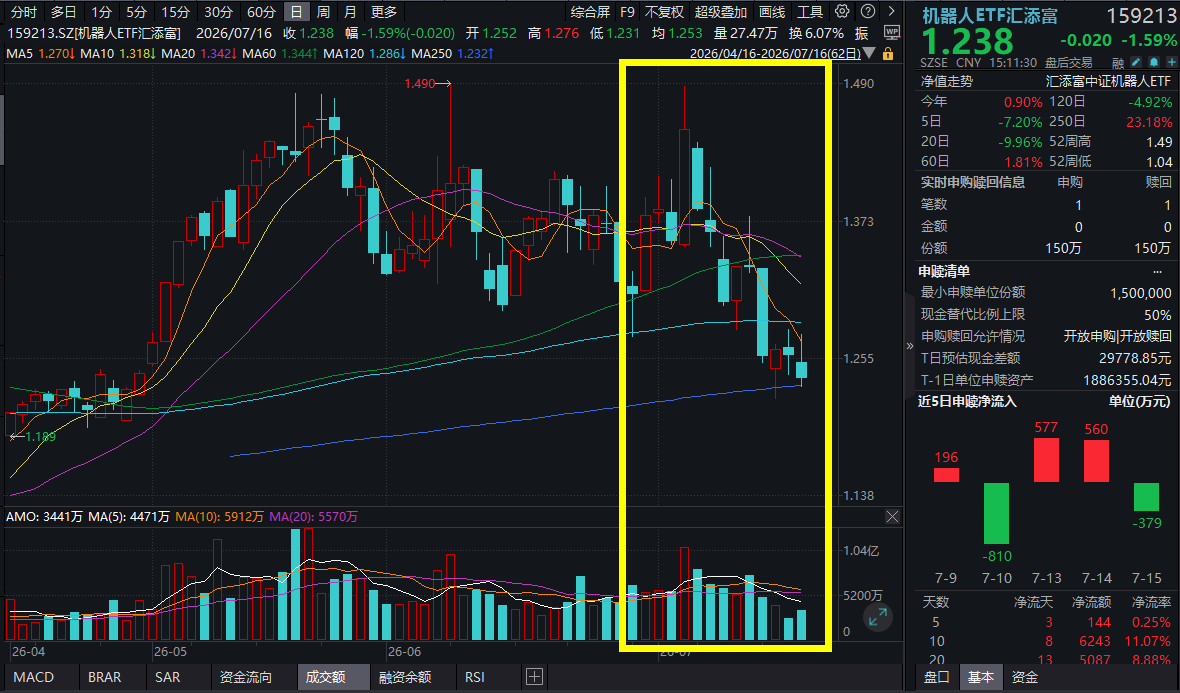
Task: Open the help question mark icon
Action: [x=868, y=11]
